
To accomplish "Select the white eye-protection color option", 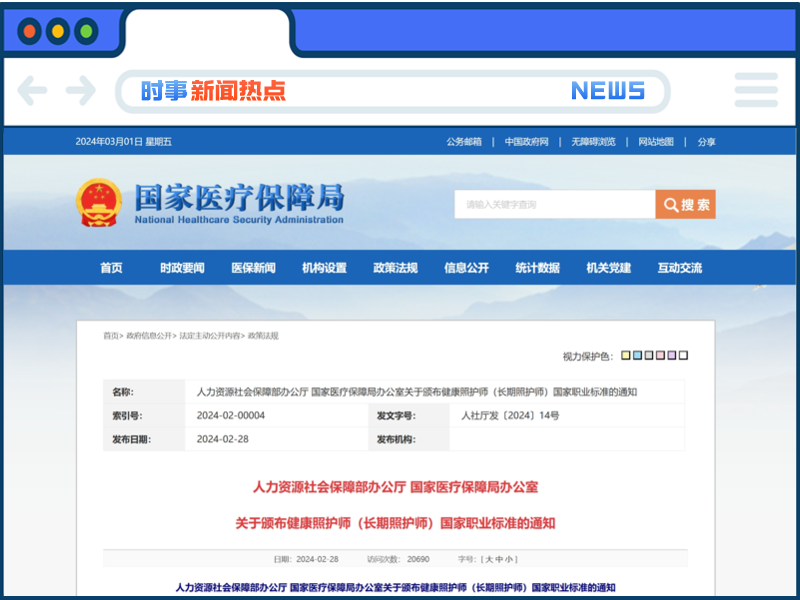I will coord(683,355).
